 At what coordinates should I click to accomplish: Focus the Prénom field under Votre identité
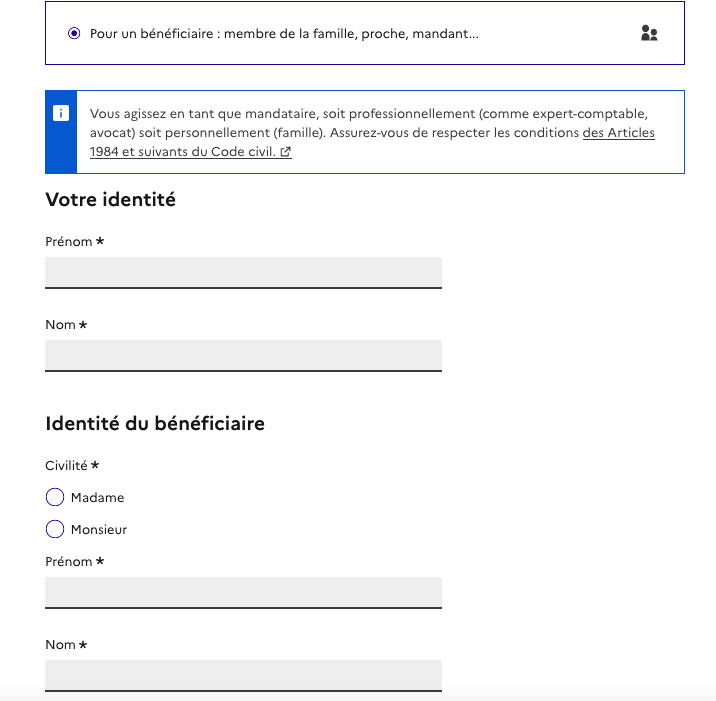[243, 272]
